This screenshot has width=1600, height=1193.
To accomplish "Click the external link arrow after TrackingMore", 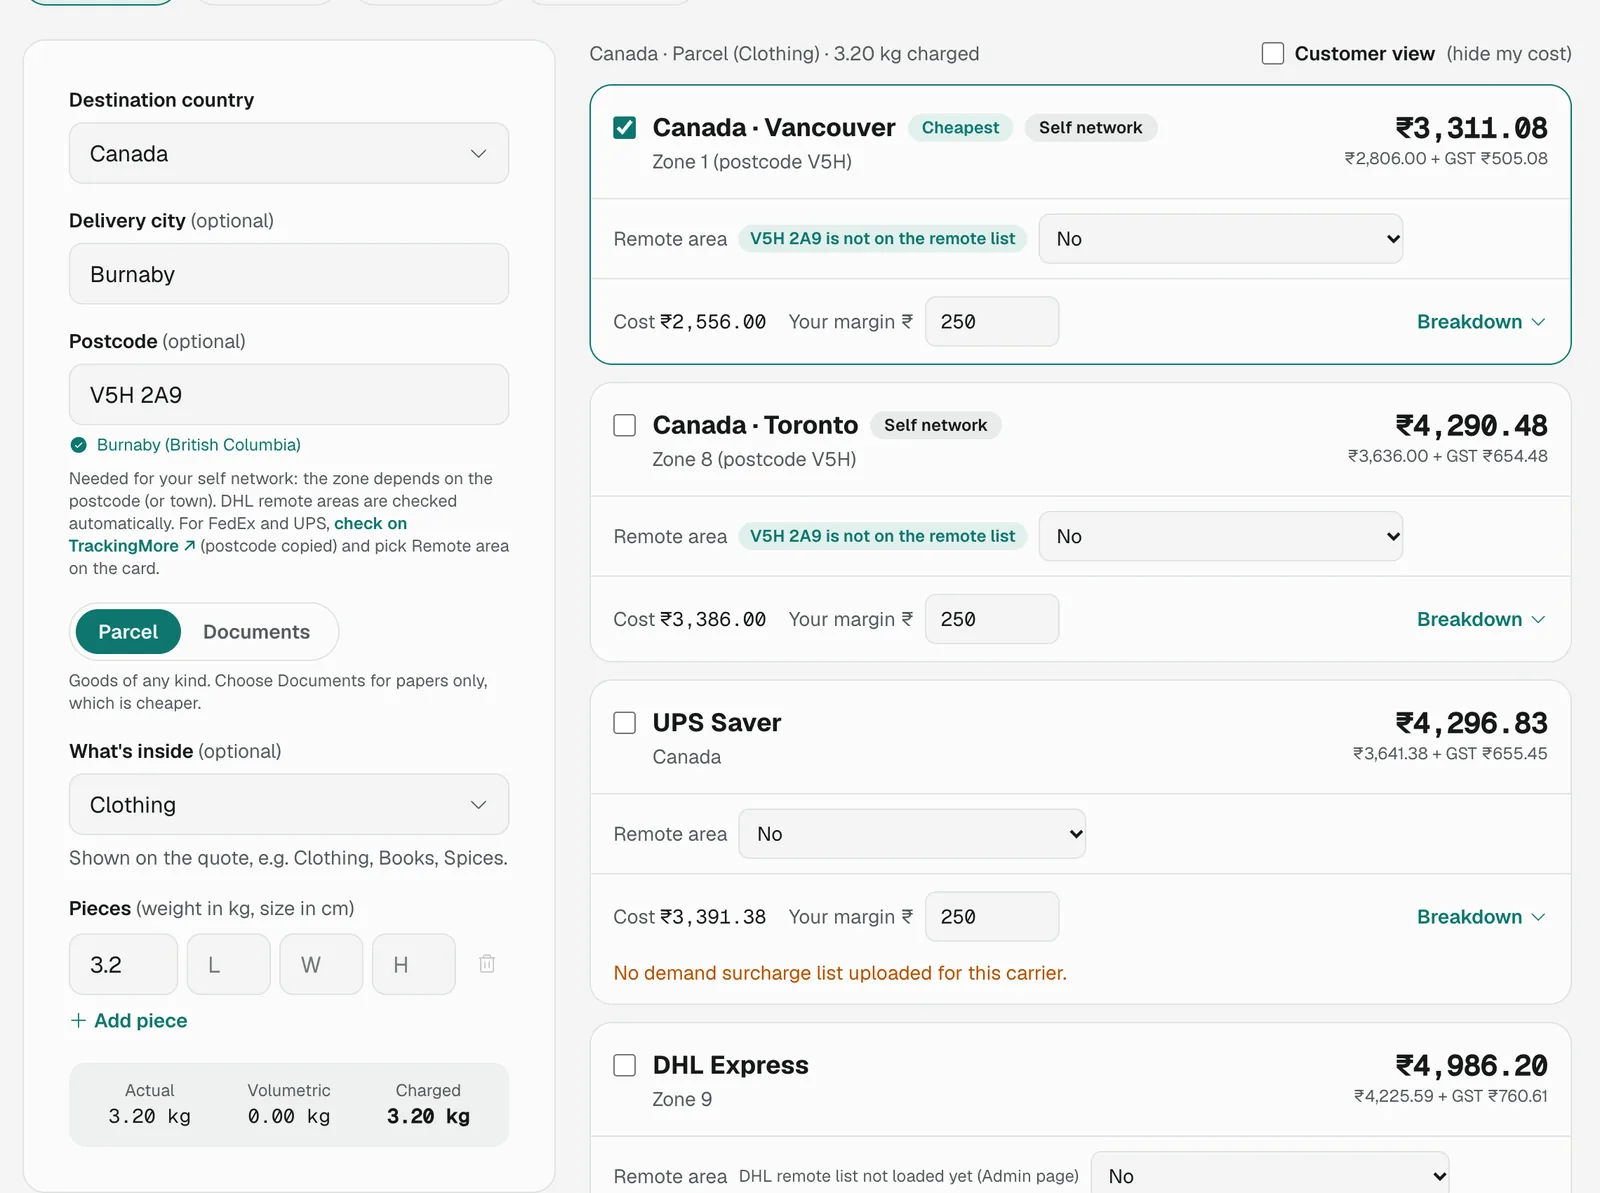I will pos(189,546).
